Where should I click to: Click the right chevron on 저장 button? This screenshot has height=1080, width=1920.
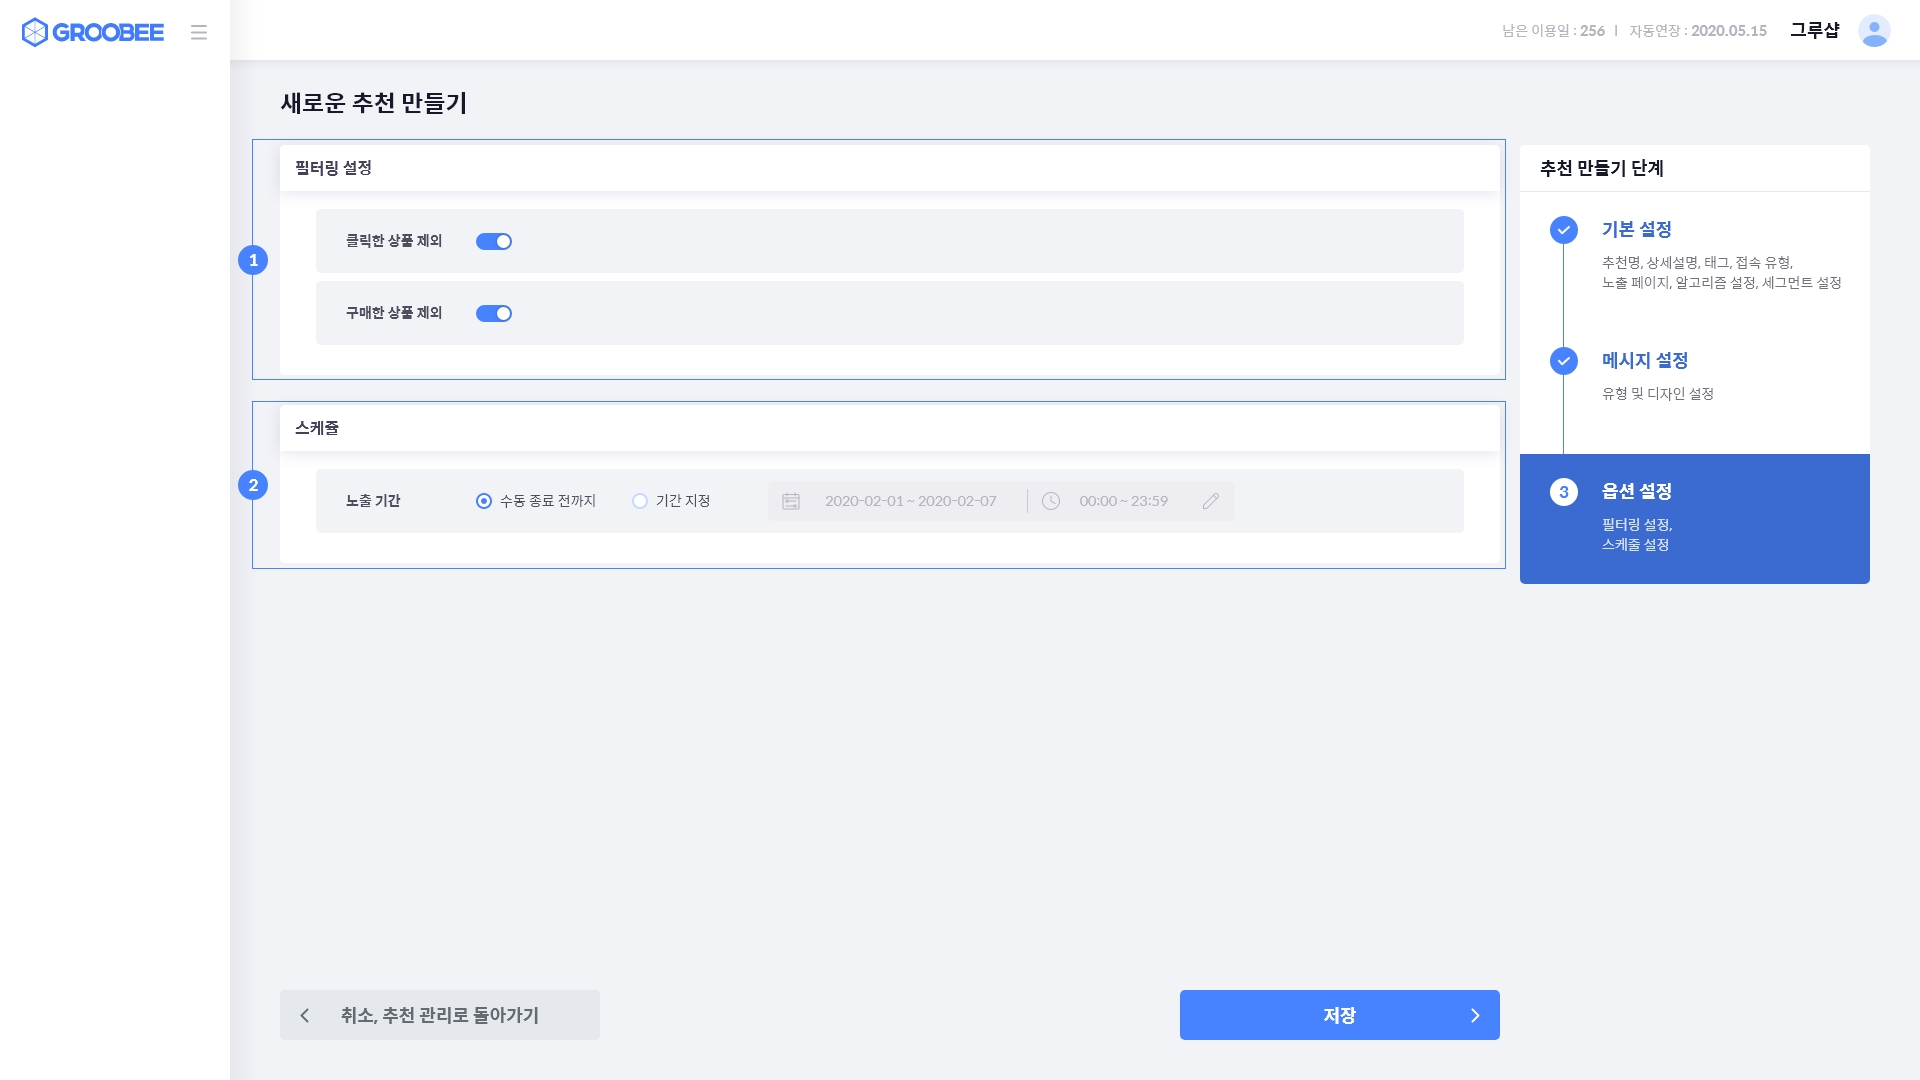click(1475, 1016)
